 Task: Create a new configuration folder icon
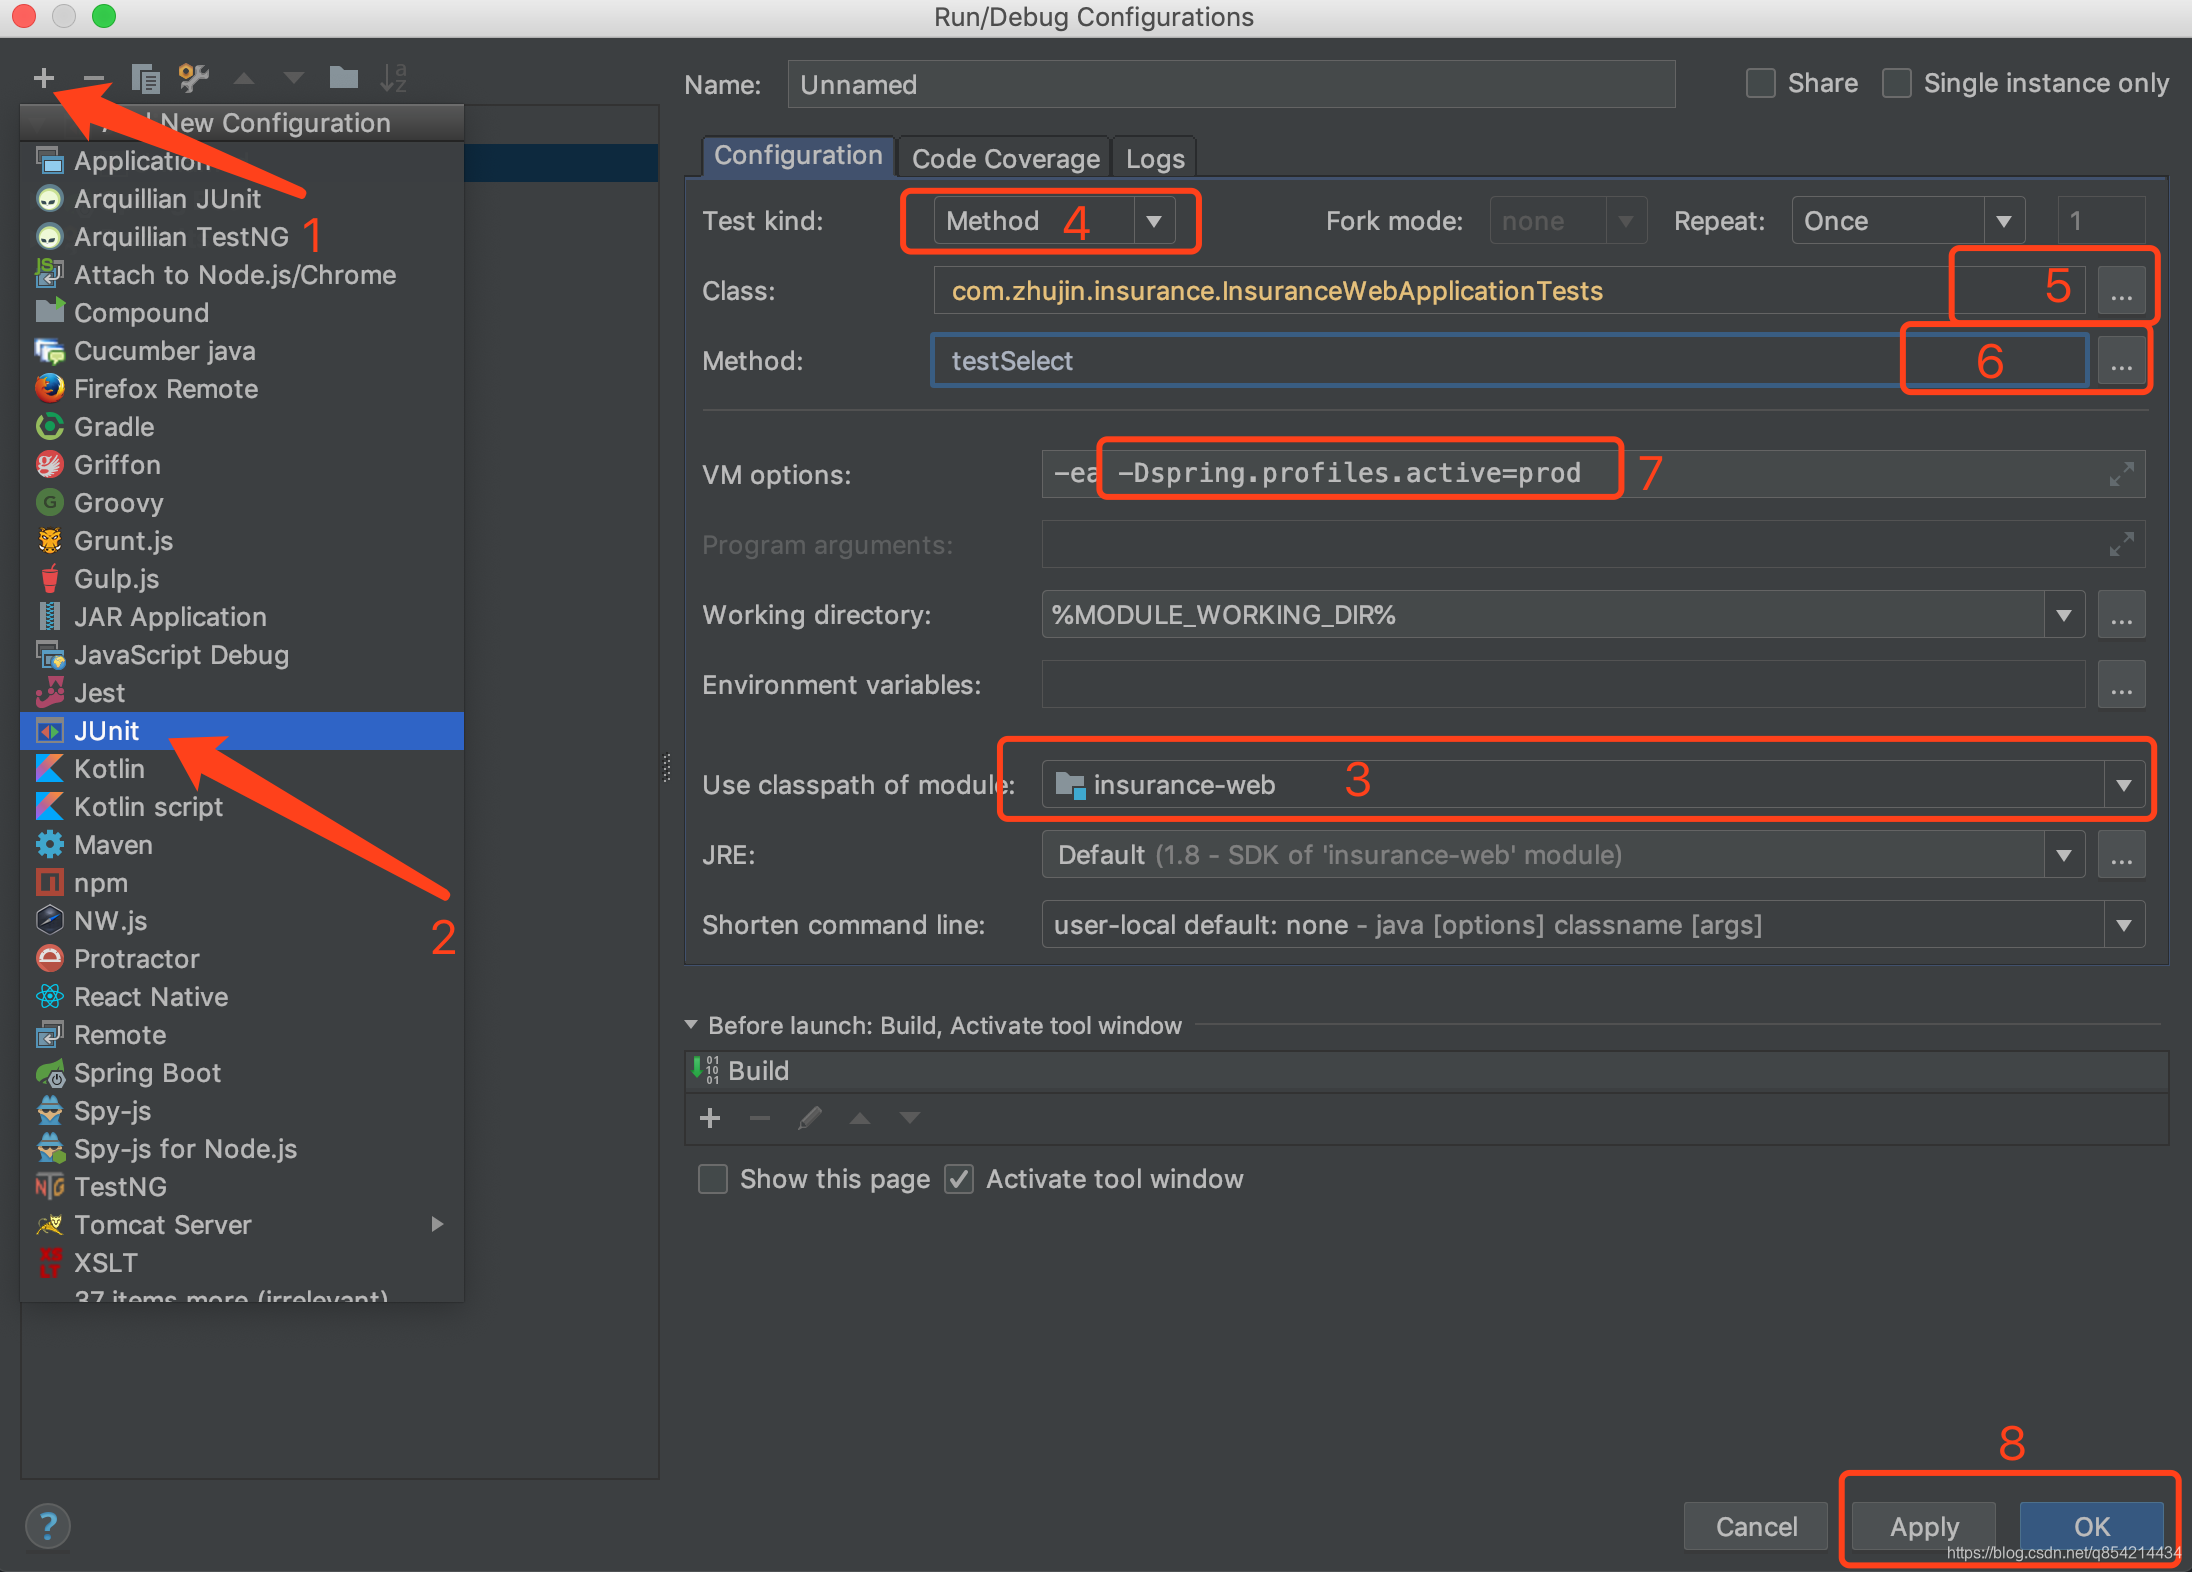pos(344,77)
